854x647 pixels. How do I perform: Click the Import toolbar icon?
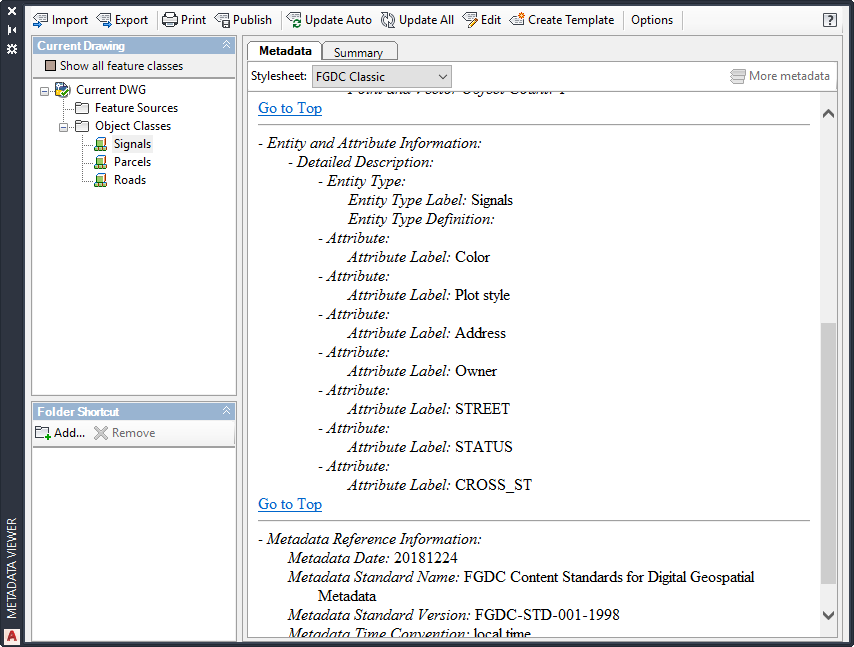(x=40, y=20)
